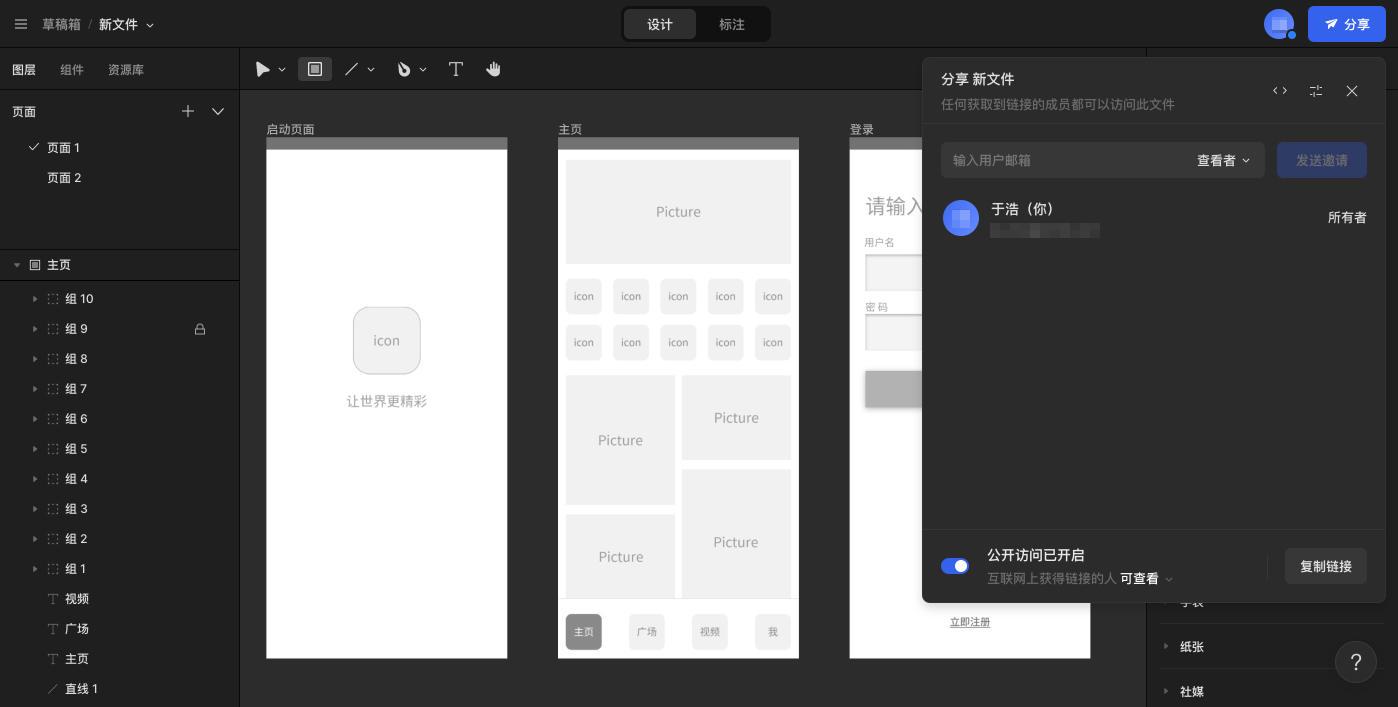The image size is (1398, 707).
Task: Select 启动页面 frame label on canvas
Action: pos(290,129)
